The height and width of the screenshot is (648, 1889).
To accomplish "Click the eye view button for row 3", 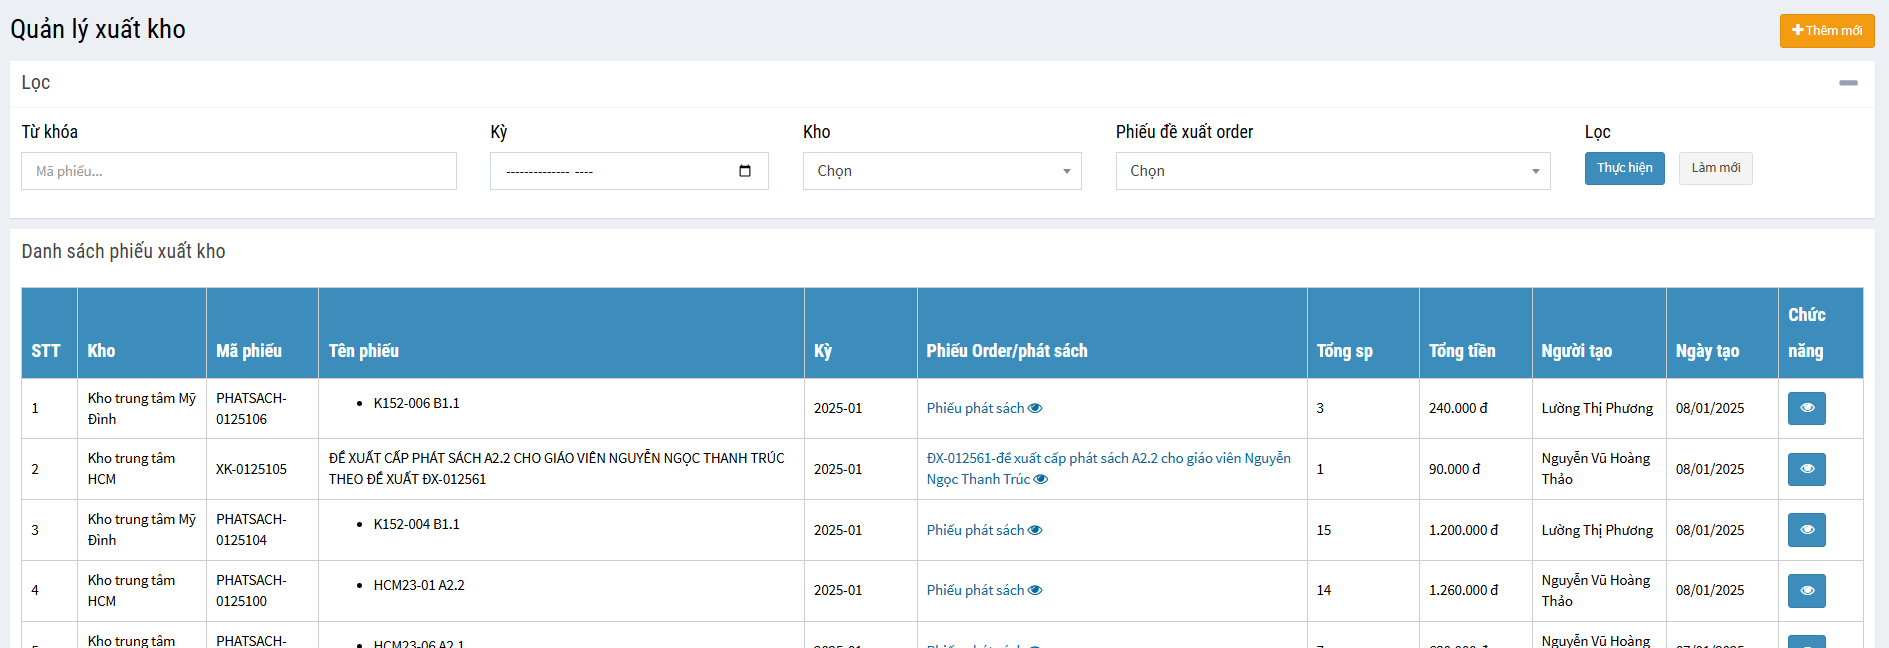I will pyautogui.click(x=1806, y=530).
